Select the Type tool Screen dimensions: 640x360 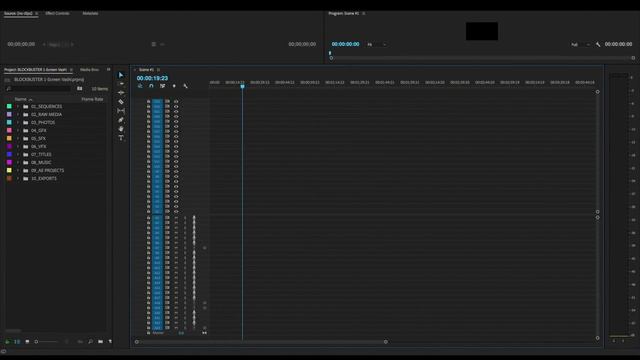coord(121,138)
